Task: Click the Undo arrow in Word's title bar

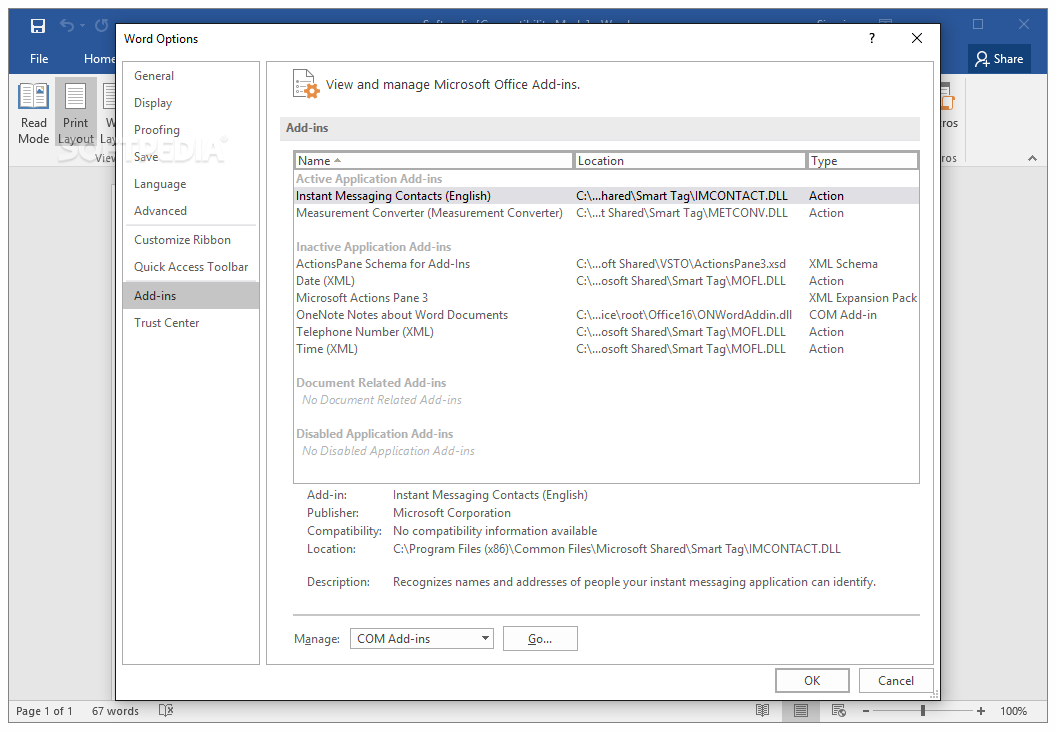Action: 67,26
